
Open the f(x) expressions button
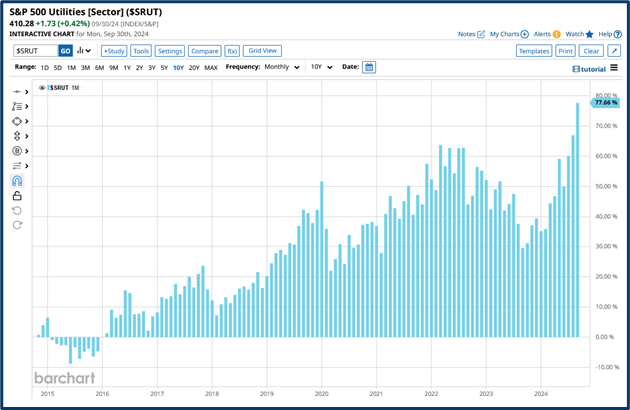tap(232, 50)
